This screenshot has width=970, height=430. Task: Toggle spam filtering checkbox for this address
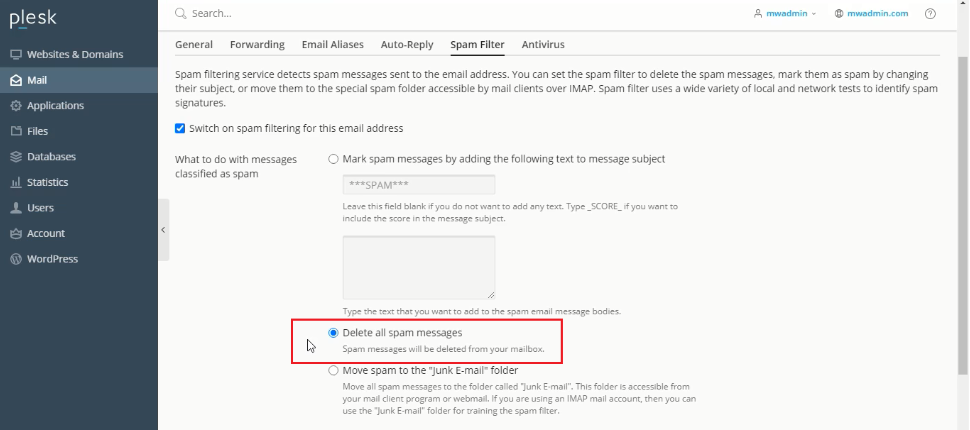coord(180,128)
